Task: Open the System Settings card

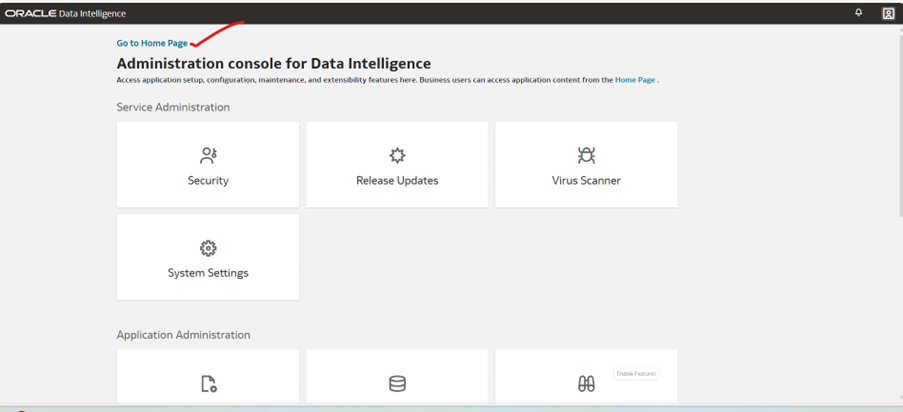Action: point(208,257)
